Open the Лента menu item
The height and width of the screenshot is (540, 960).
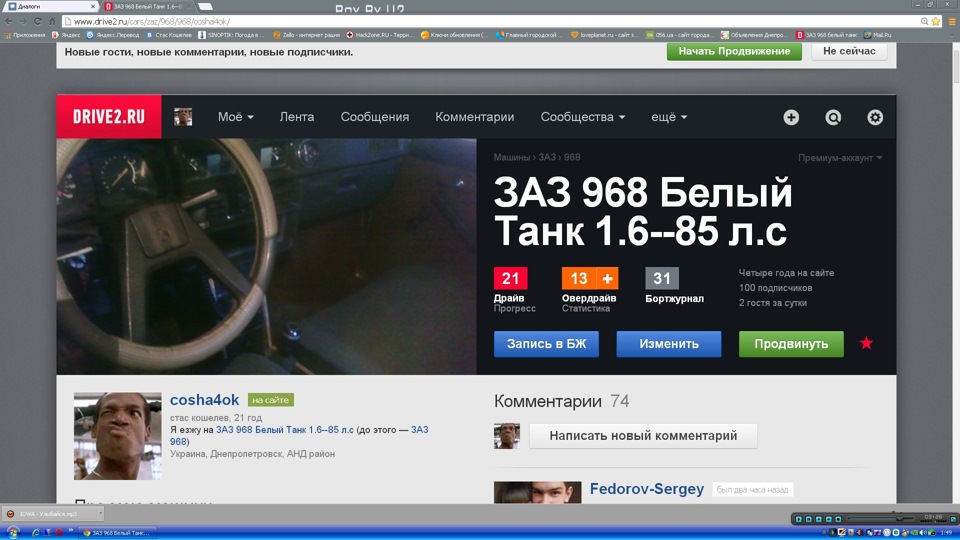tap(297, 117)
